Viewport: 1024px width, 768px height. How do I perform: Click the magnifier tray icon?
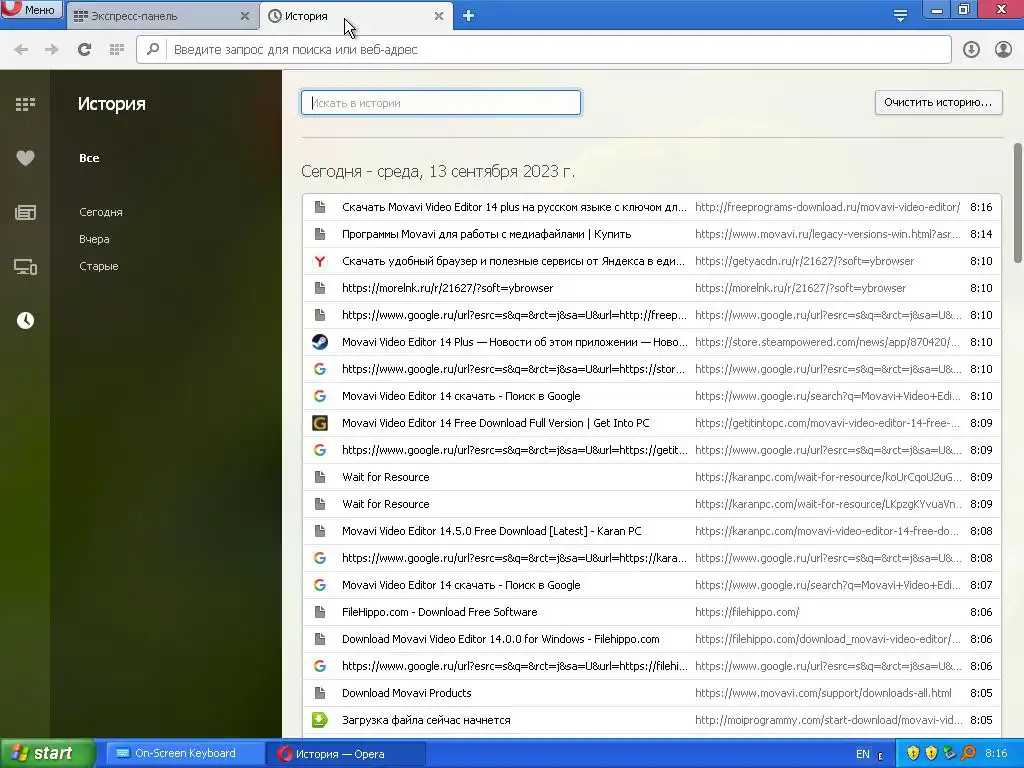(968, 754)
